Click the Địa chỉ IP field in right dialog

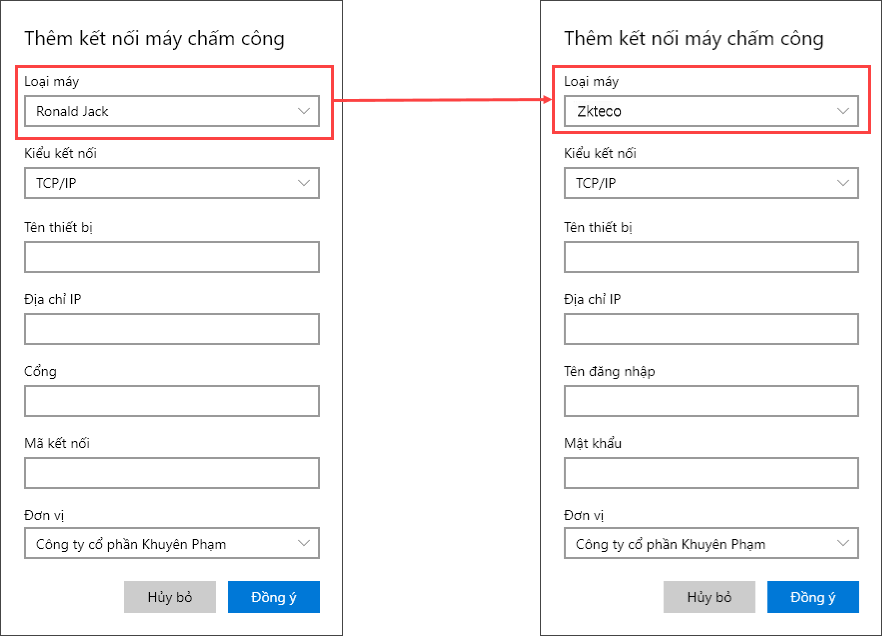coord(711,329)
